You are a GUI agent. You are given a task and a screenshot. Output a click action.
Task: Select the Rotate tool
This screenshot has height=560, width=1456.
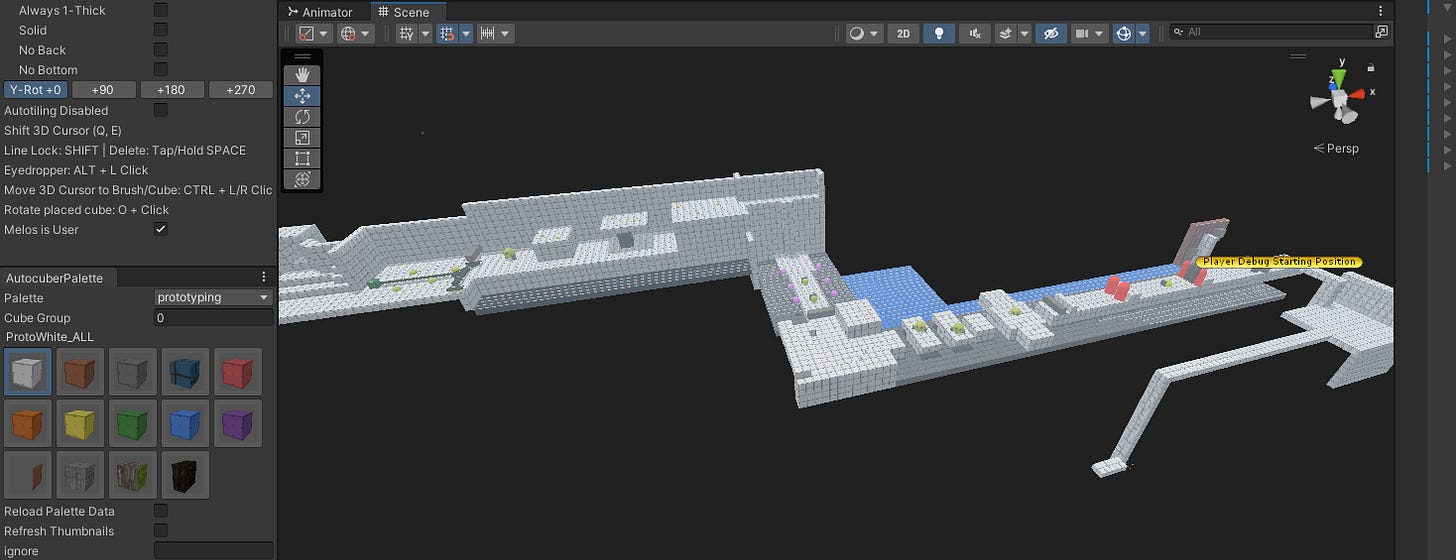[x=303, y=117]
